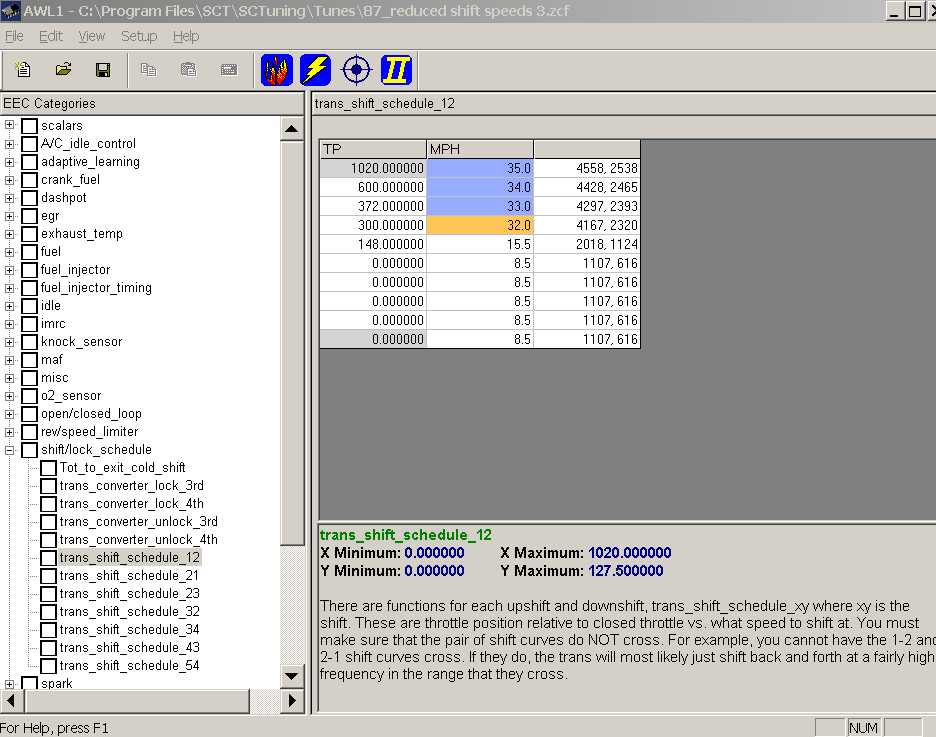The image size is (936, 737).
Task: Click the Copy toolbar icon
Action: click(148, 70)
